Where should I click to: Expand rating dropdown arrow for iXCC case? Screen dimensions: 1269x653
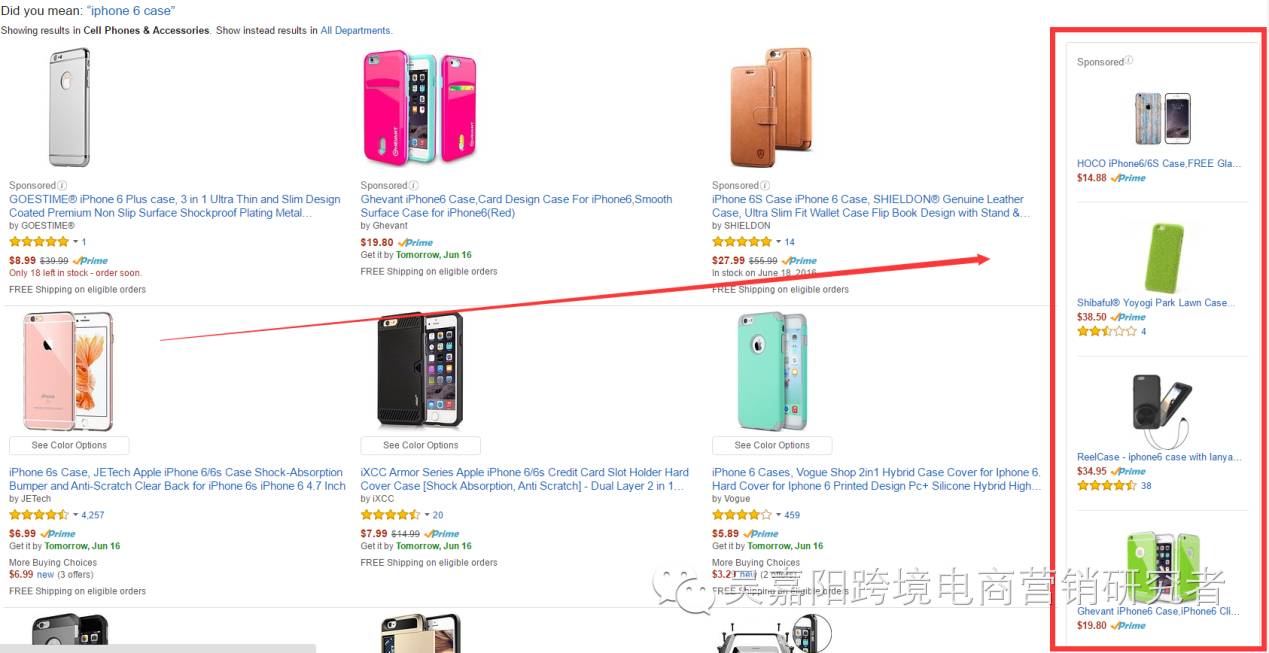[427, 515]
